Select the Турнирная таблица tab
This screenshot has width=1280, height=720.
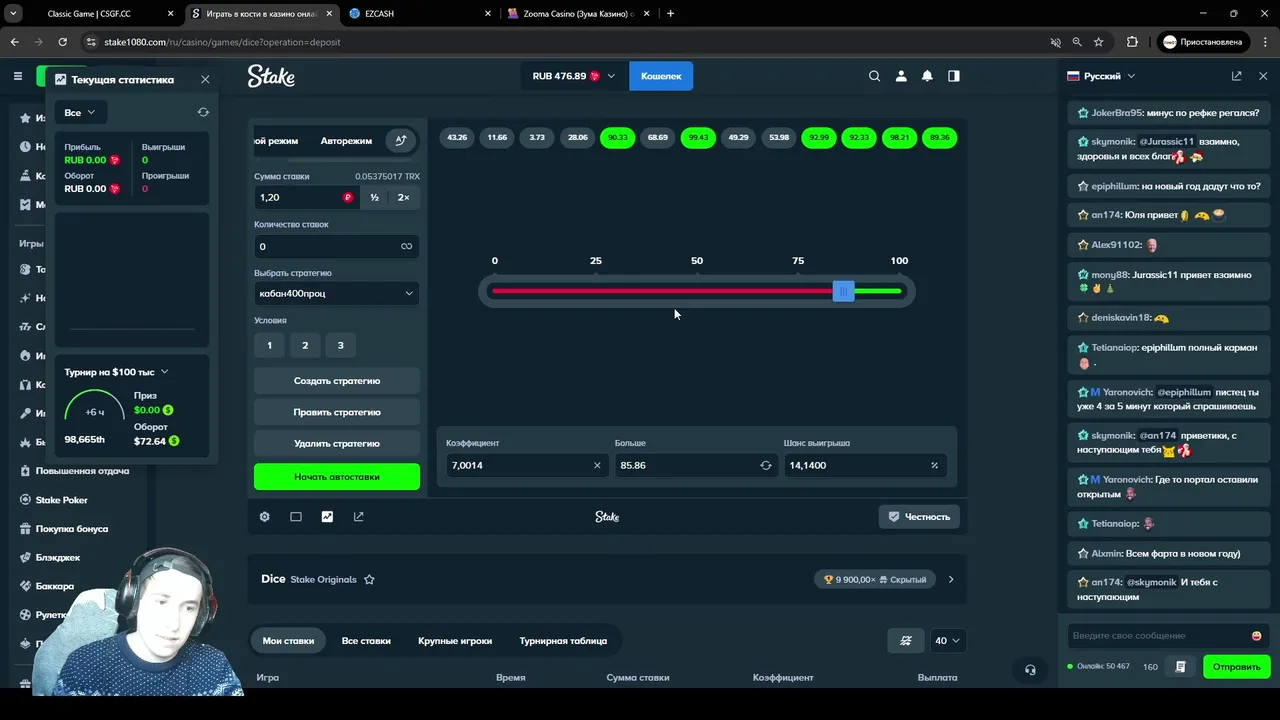click(563, 641)
